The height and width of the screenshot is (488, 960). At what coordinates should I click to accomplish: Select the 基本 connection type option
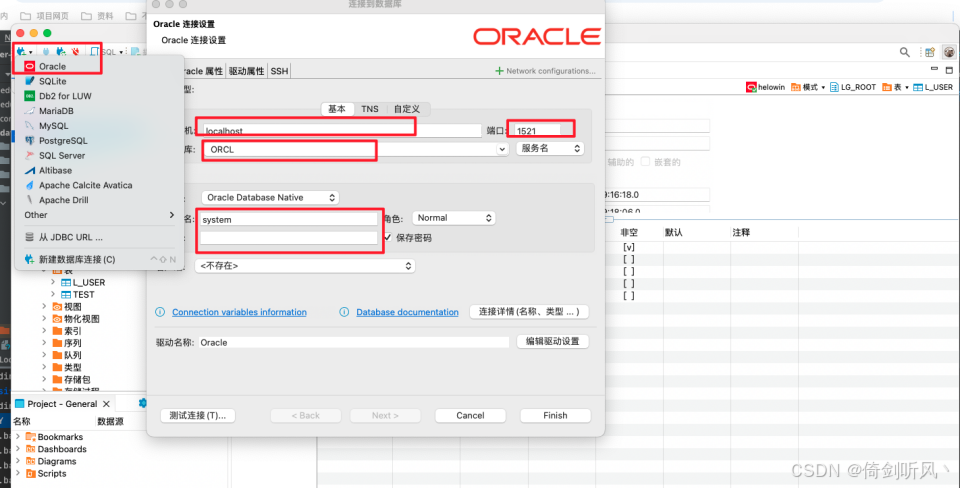[x=337, y=109]
